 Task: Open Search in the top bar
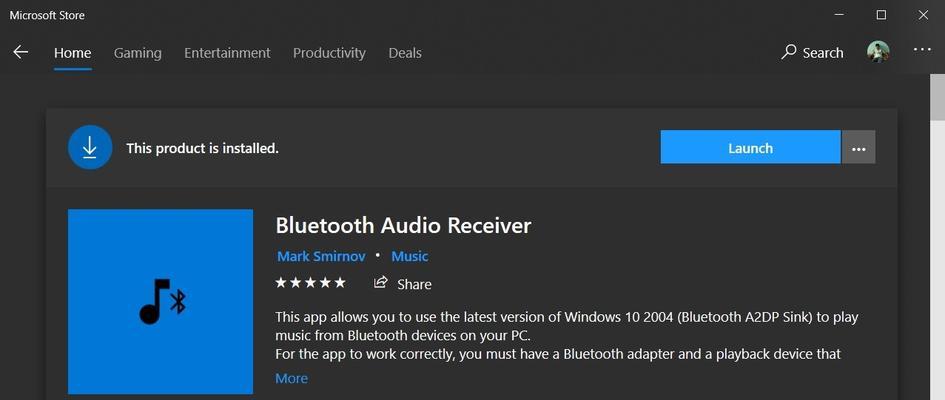(x=812, y=52)
